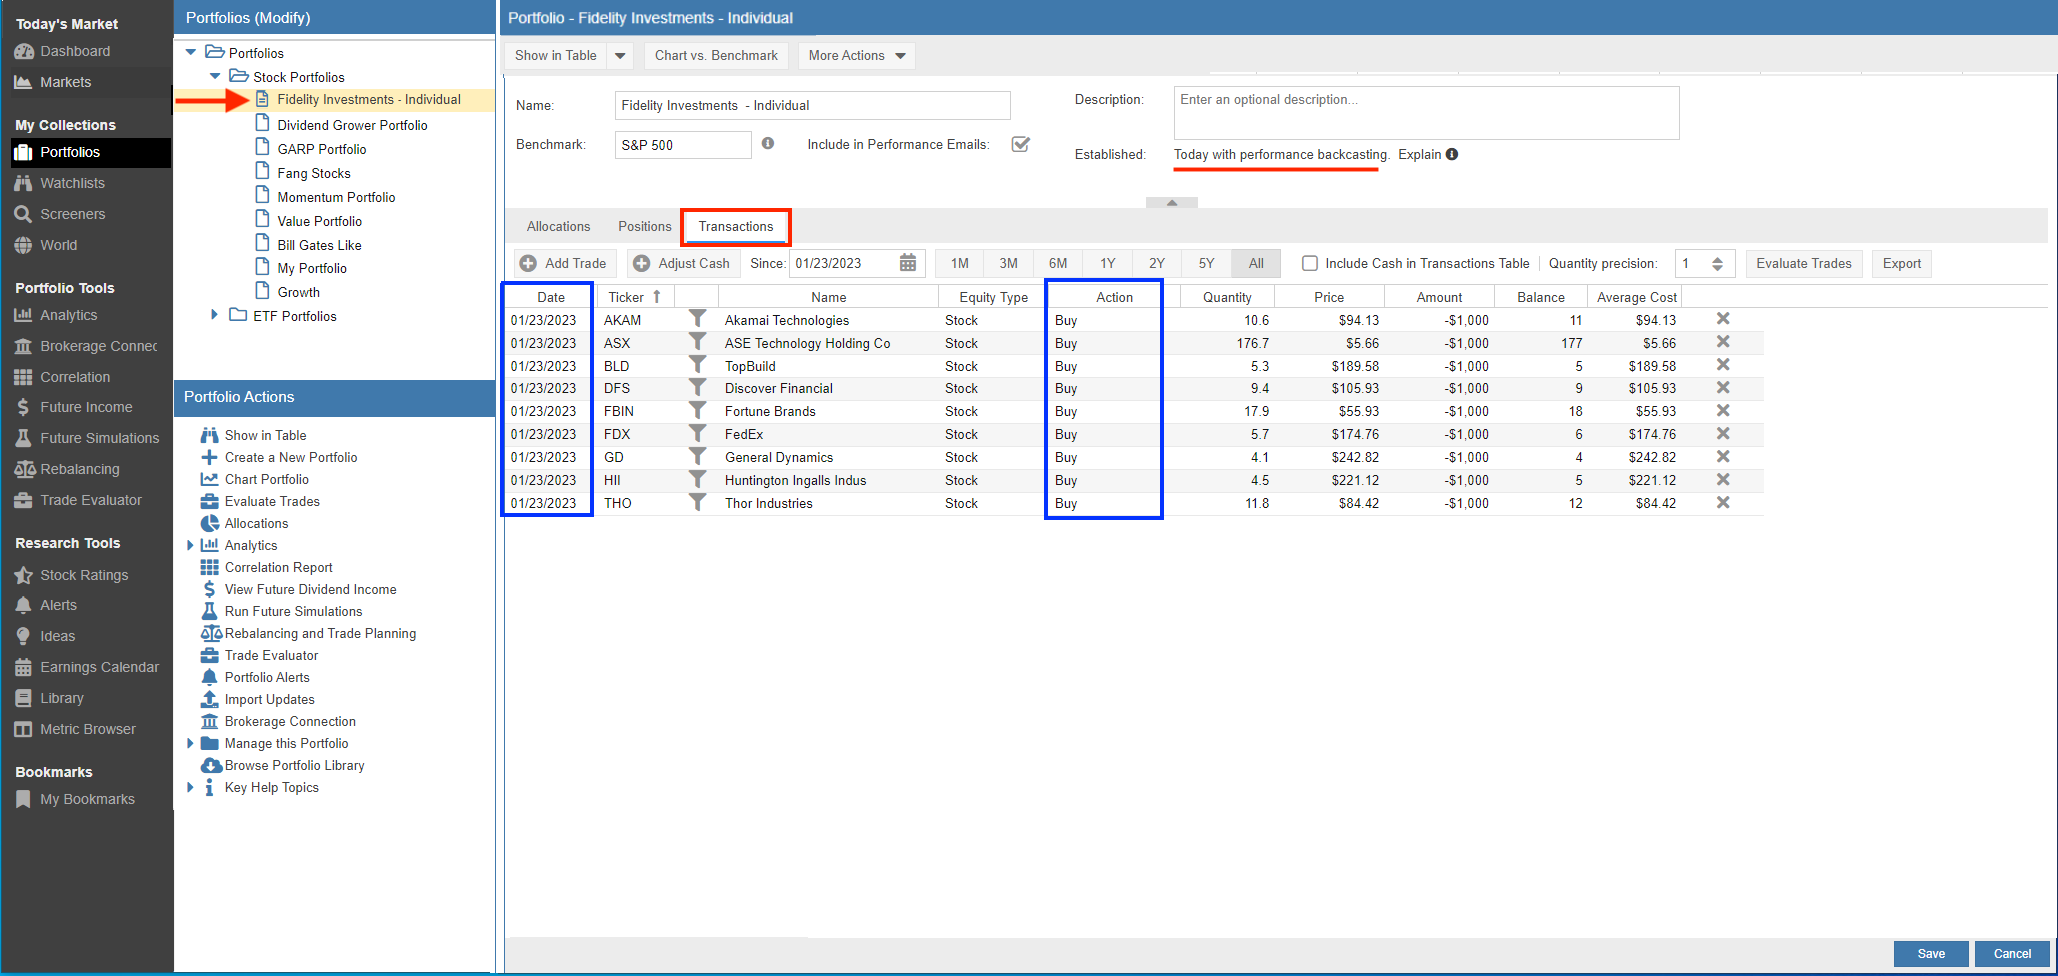Viewport: 2058px width, 976px height.
Task: Toggle Include in Performance Emails checkbox
Action: click(x=1020, y=144)
